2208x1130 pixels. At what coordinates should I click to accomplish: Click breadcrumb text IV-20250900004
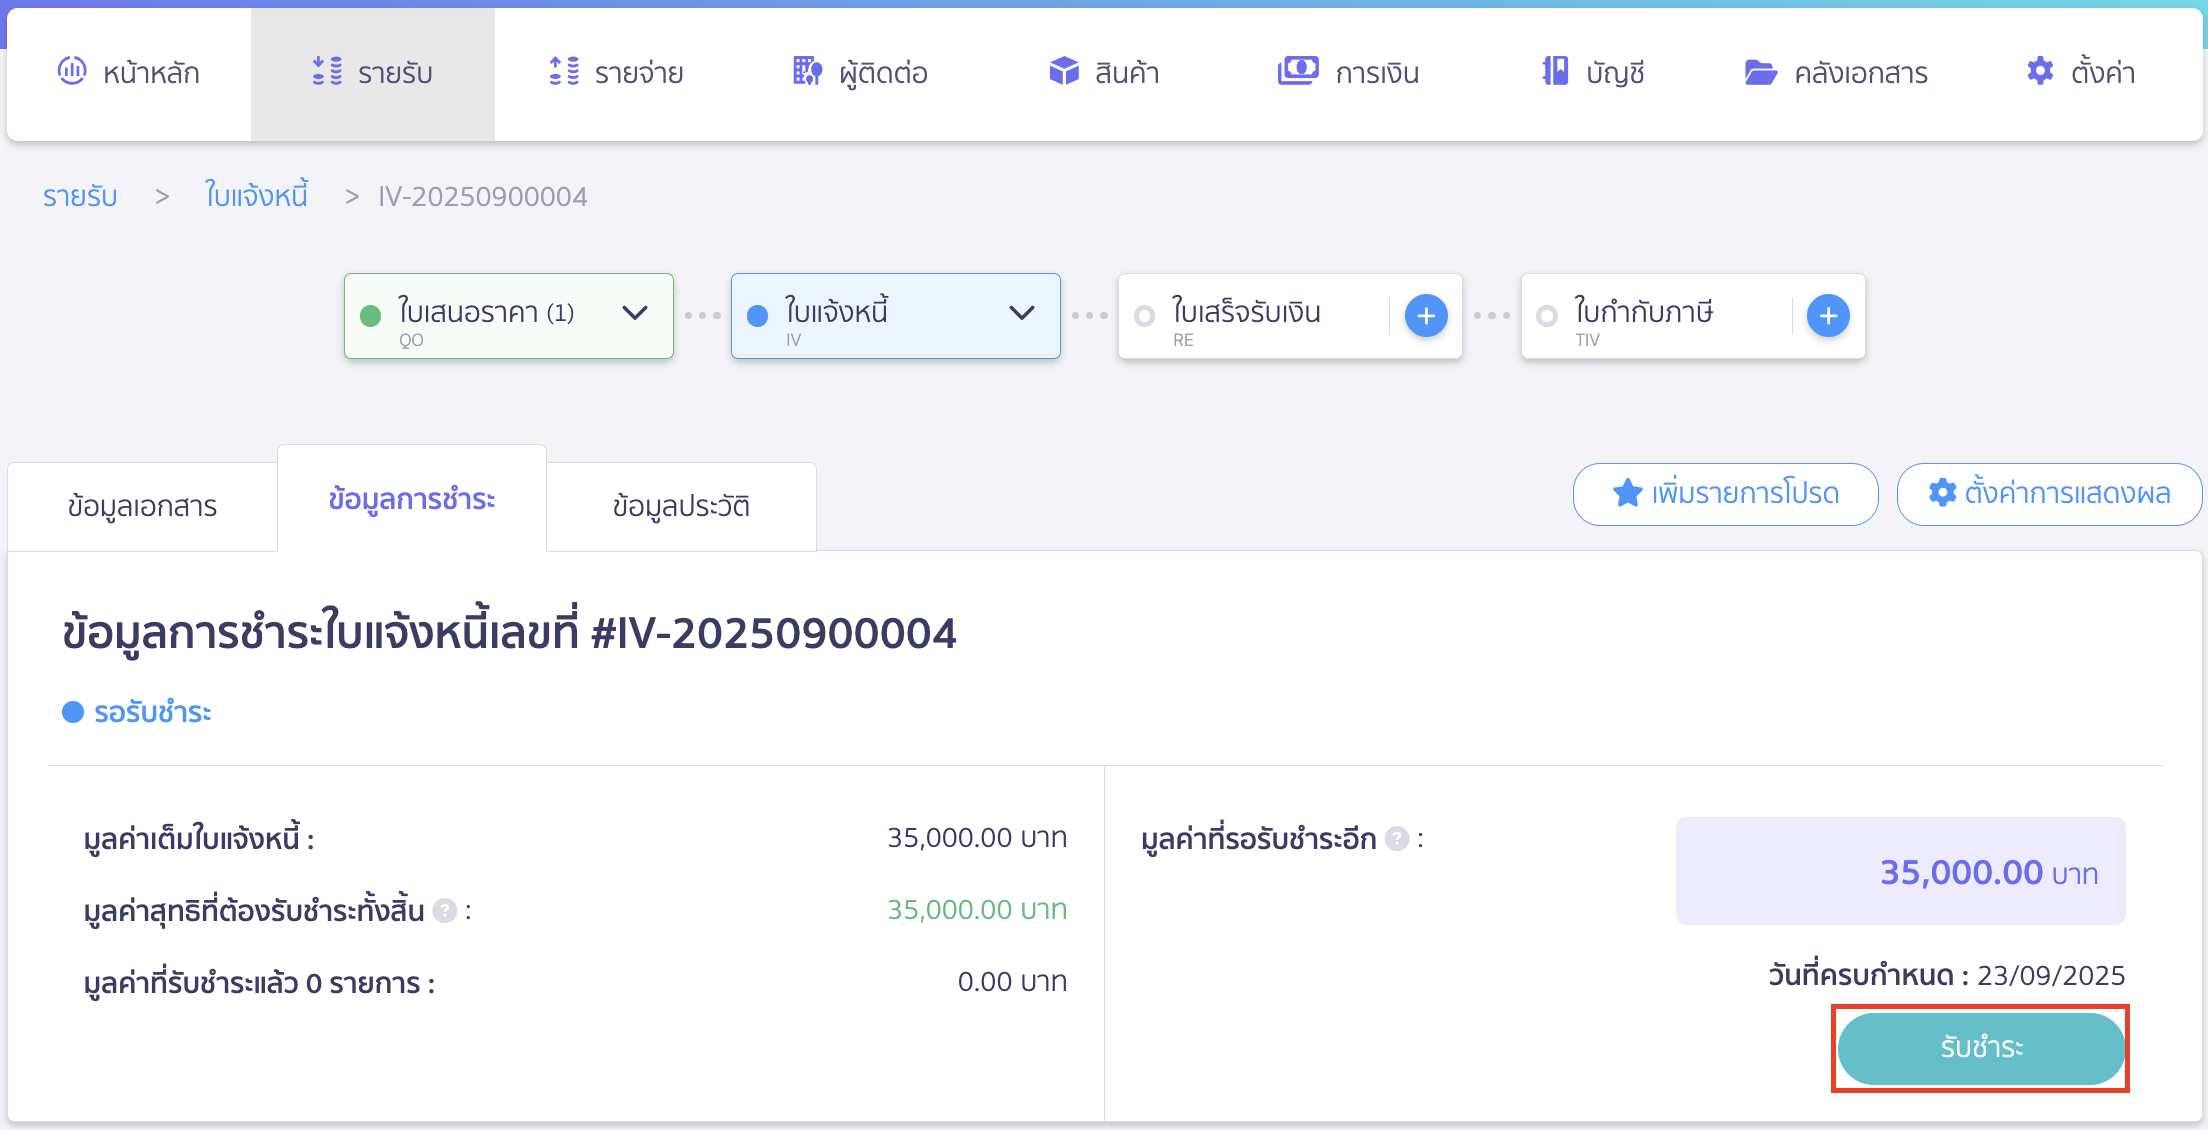click(482, 196)
